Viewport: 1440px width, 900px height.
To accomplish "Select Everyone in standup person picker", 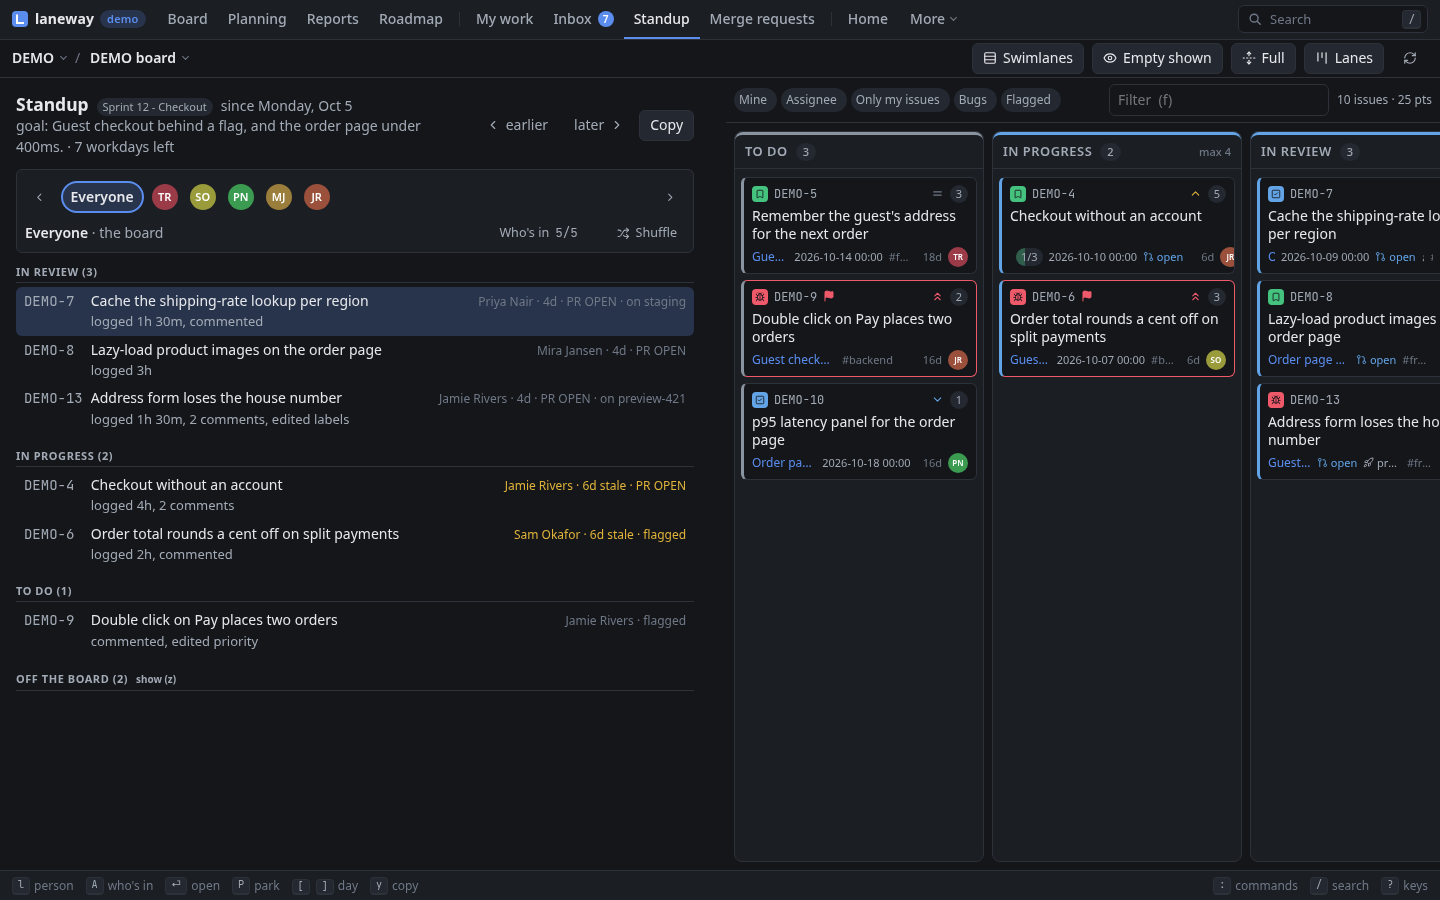I will tap(102, 197).
